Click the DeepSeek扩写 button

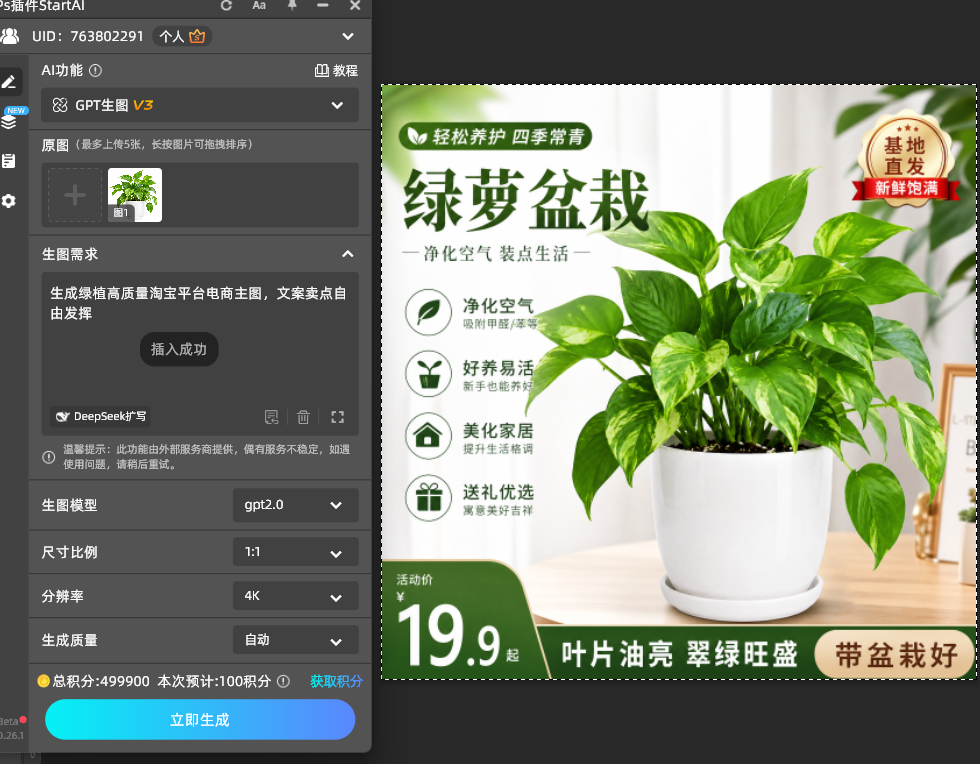tap(100, 416)
